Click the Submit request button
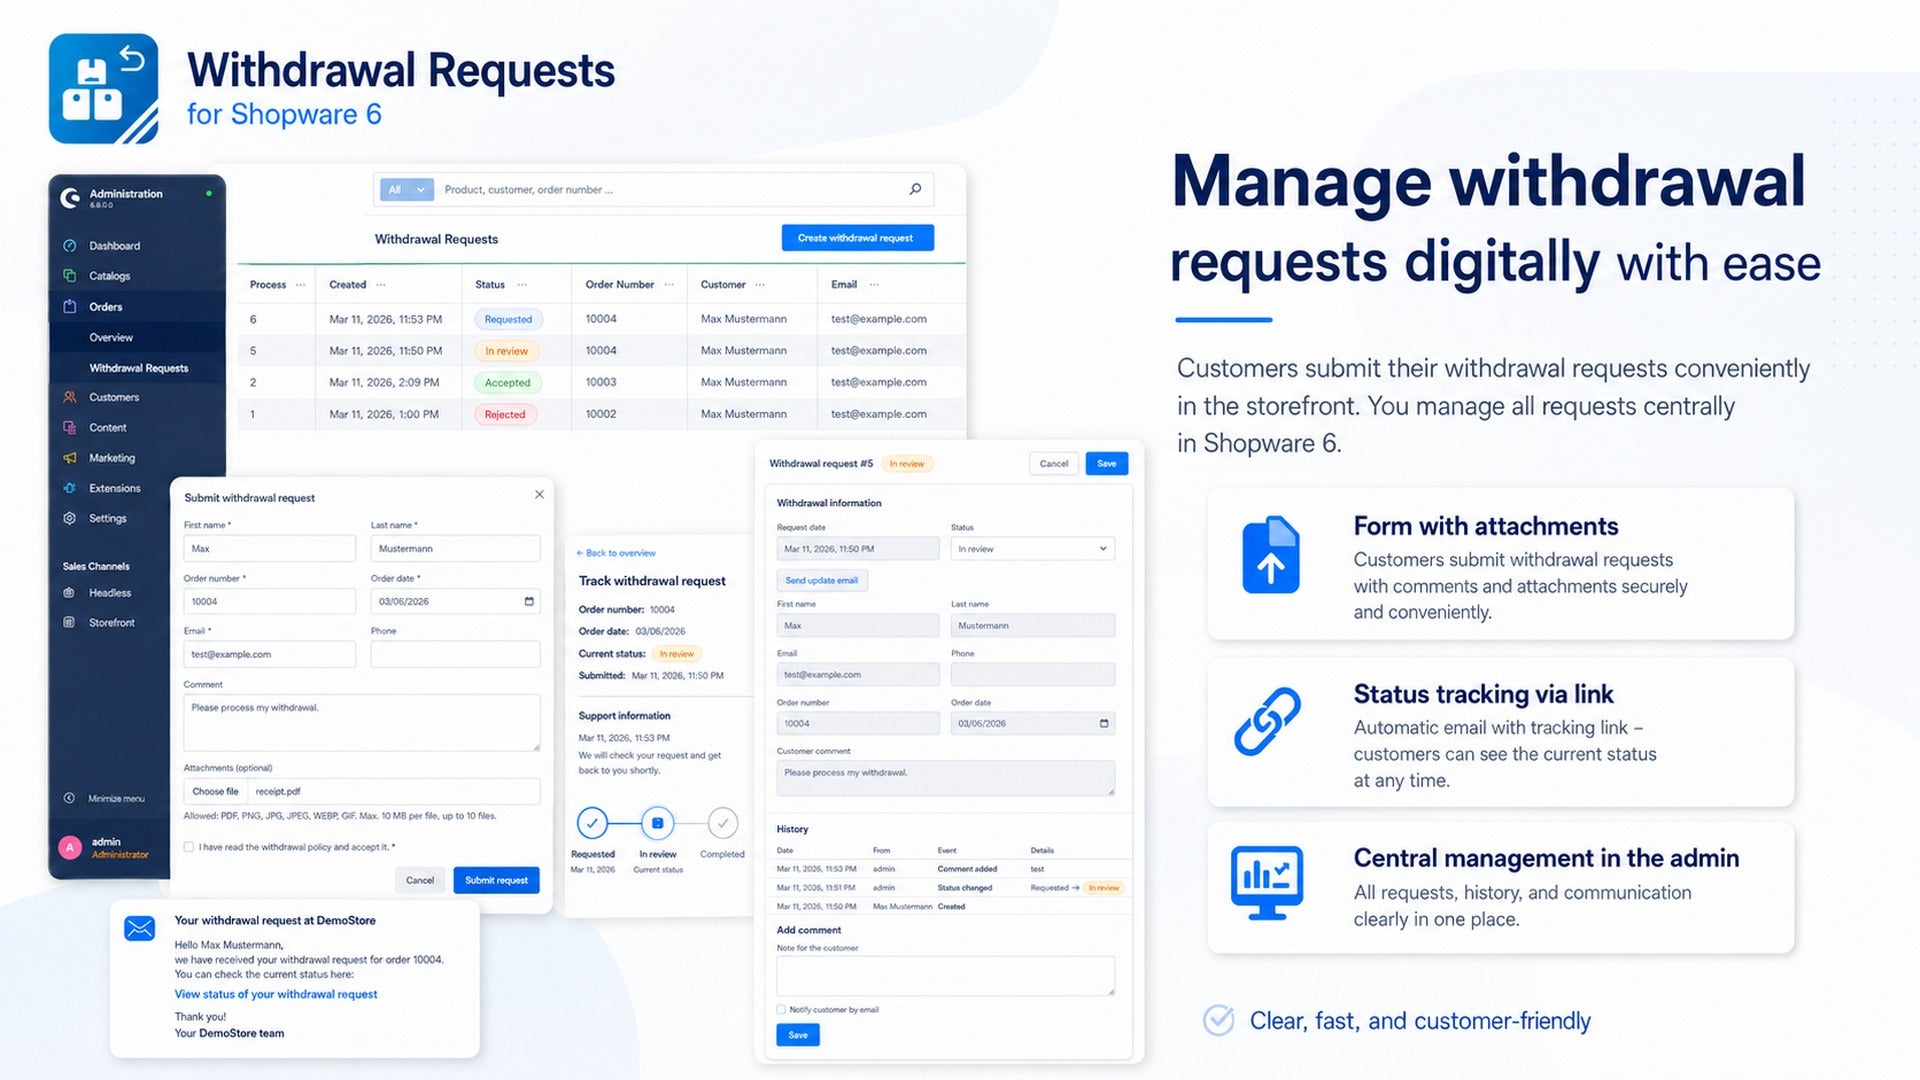This screenshot has height=1080, width=1920. click(x=496, y=880)
